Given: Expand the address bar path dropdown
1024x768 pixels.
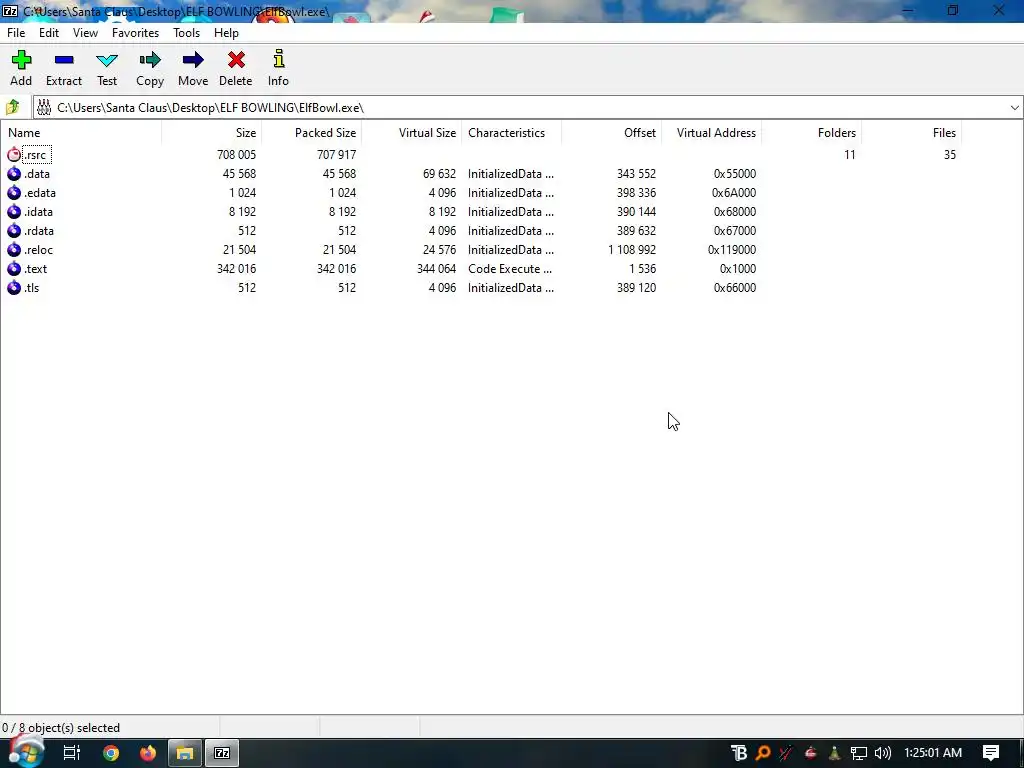Looking at the screenshot, I should coord(1014,108).
